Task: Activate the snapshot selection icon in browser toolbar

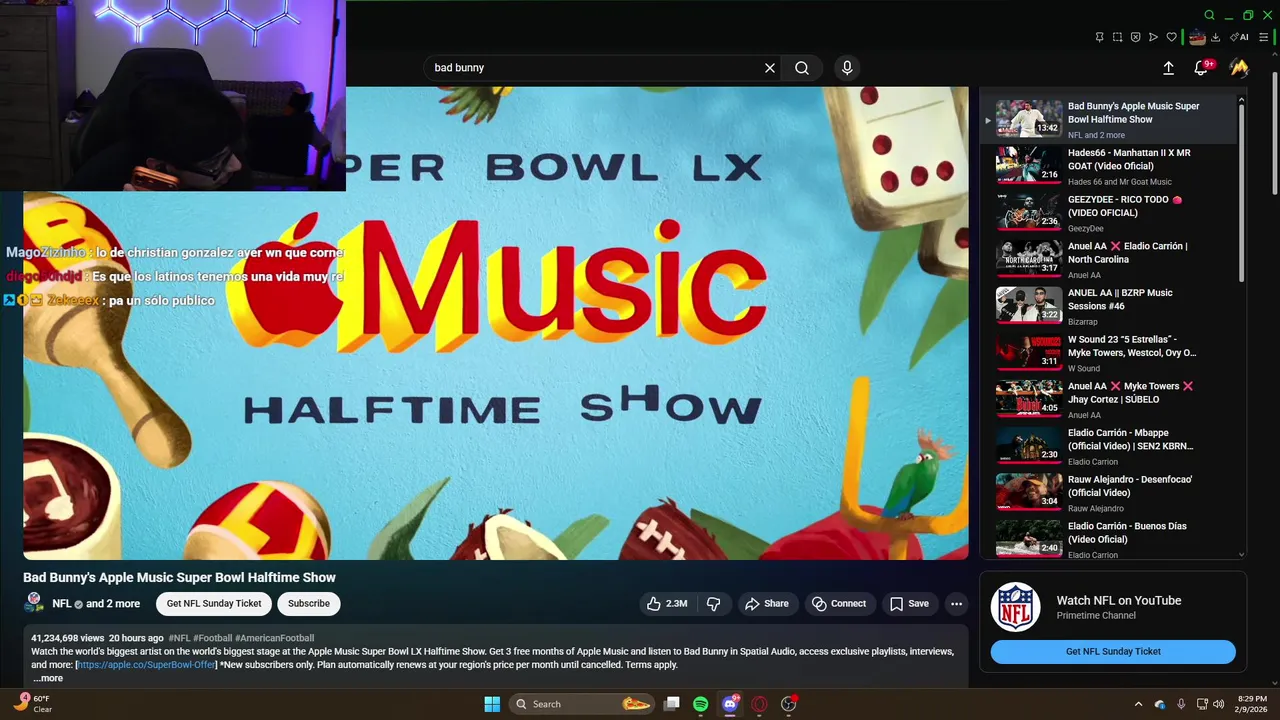Action: [x=1117, y=37]
